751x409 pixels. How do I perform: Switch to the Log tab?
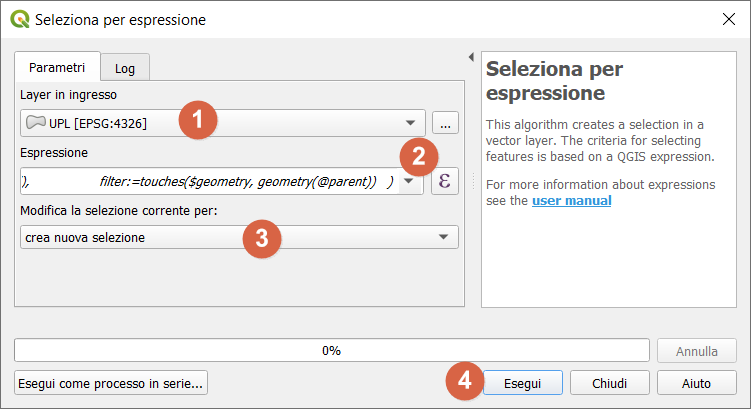coord(125,68)
